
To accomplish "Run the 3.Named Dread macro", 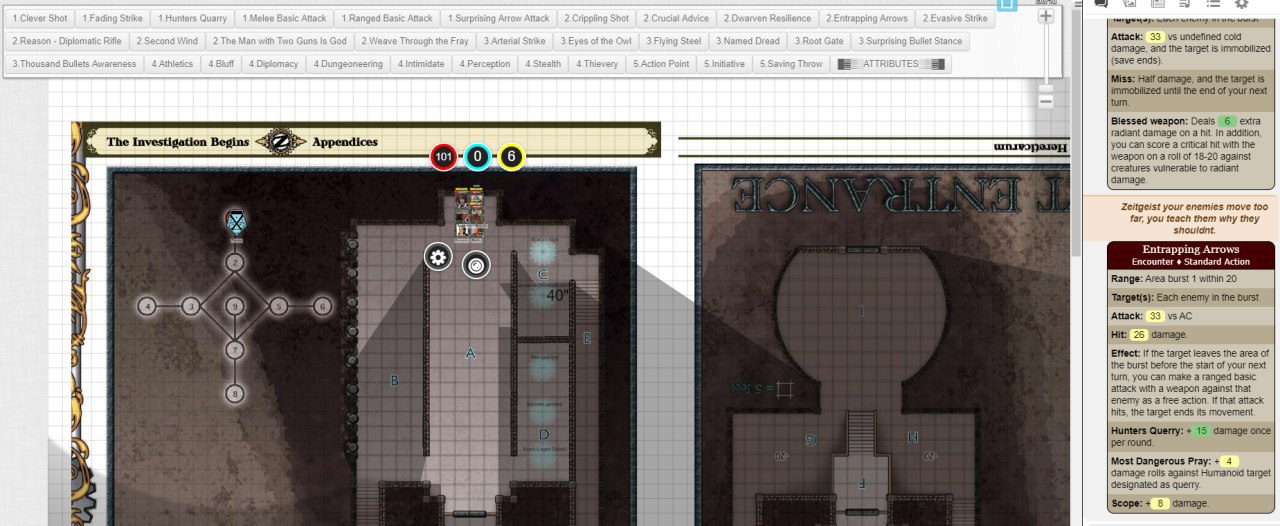I will point(748,41).
